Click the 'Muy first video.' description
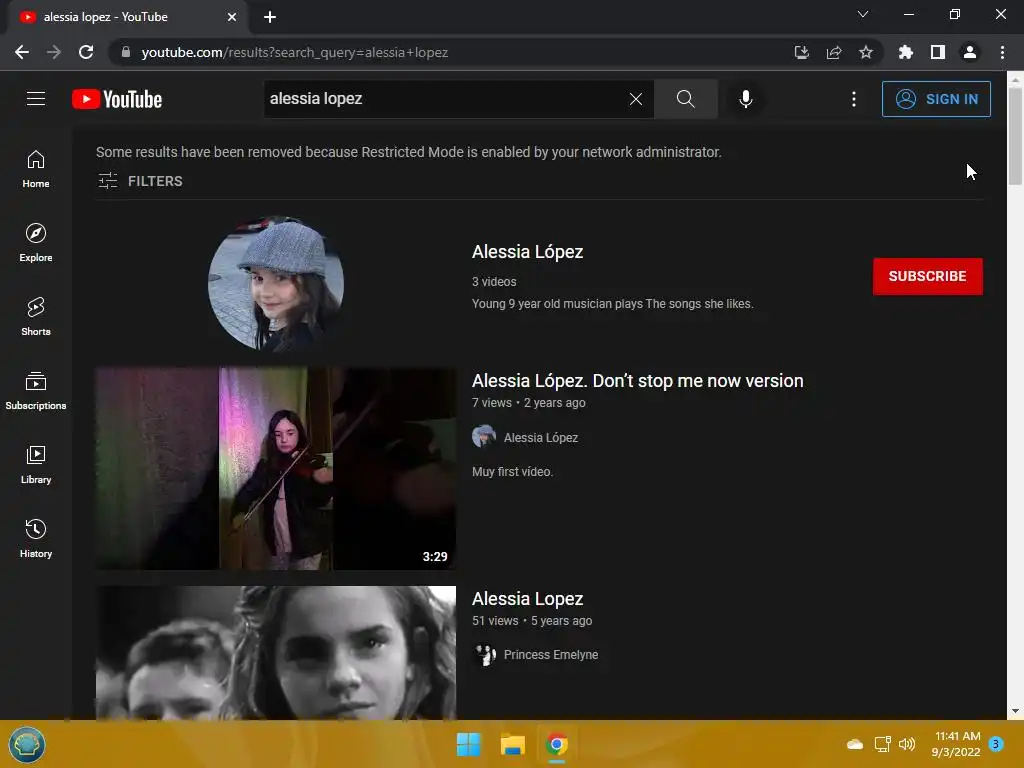Viewport: 1024px width, 768px height. [512, 472]
